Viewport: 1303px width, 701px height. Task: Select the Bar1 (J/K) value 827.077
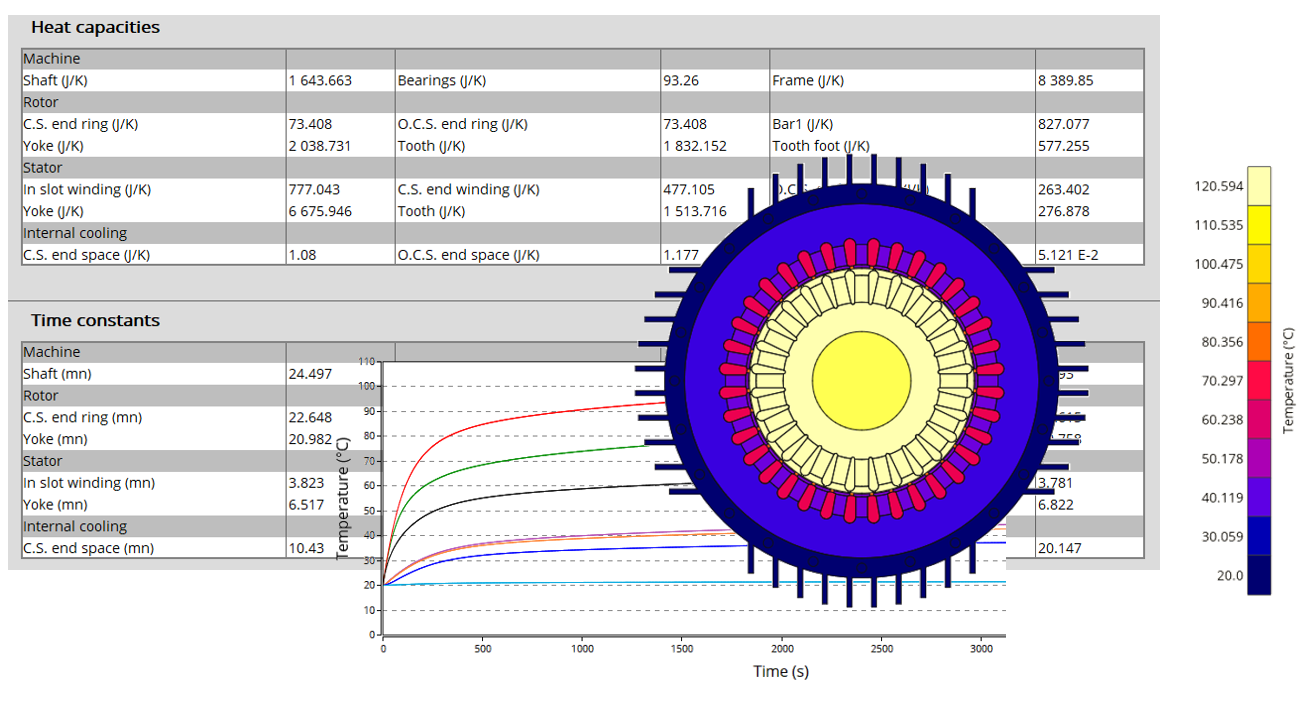[1064, 125]
